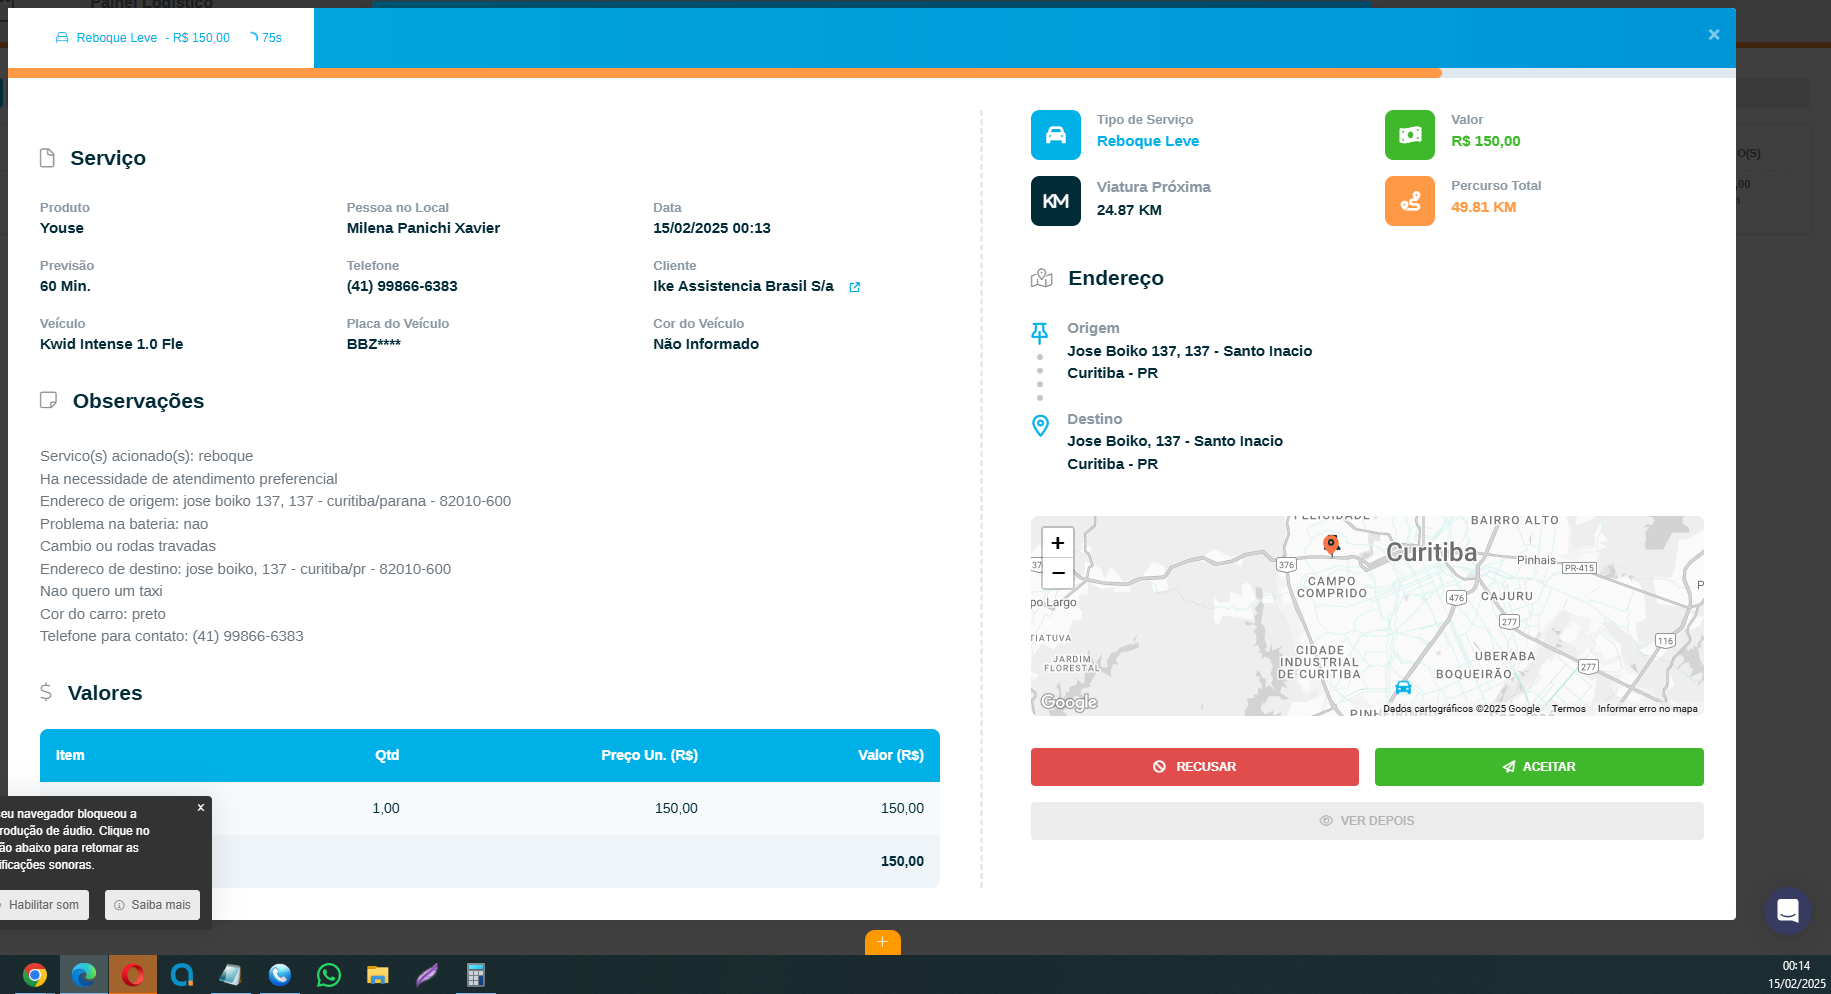Click the orange countdown progress bar
The height and width of the screenshot is (994, 1831).
click(725, 73)
